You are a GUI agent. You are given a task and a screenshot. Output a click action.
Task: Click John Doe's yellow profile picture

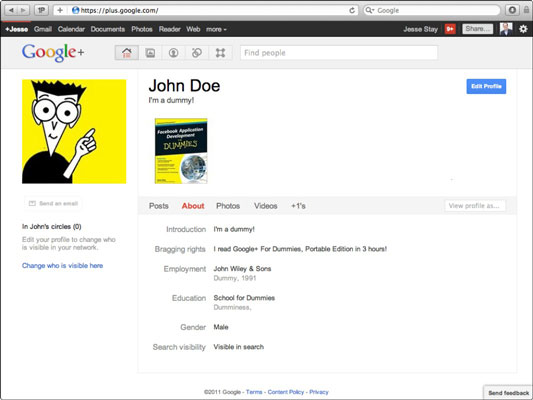point(74,132)
